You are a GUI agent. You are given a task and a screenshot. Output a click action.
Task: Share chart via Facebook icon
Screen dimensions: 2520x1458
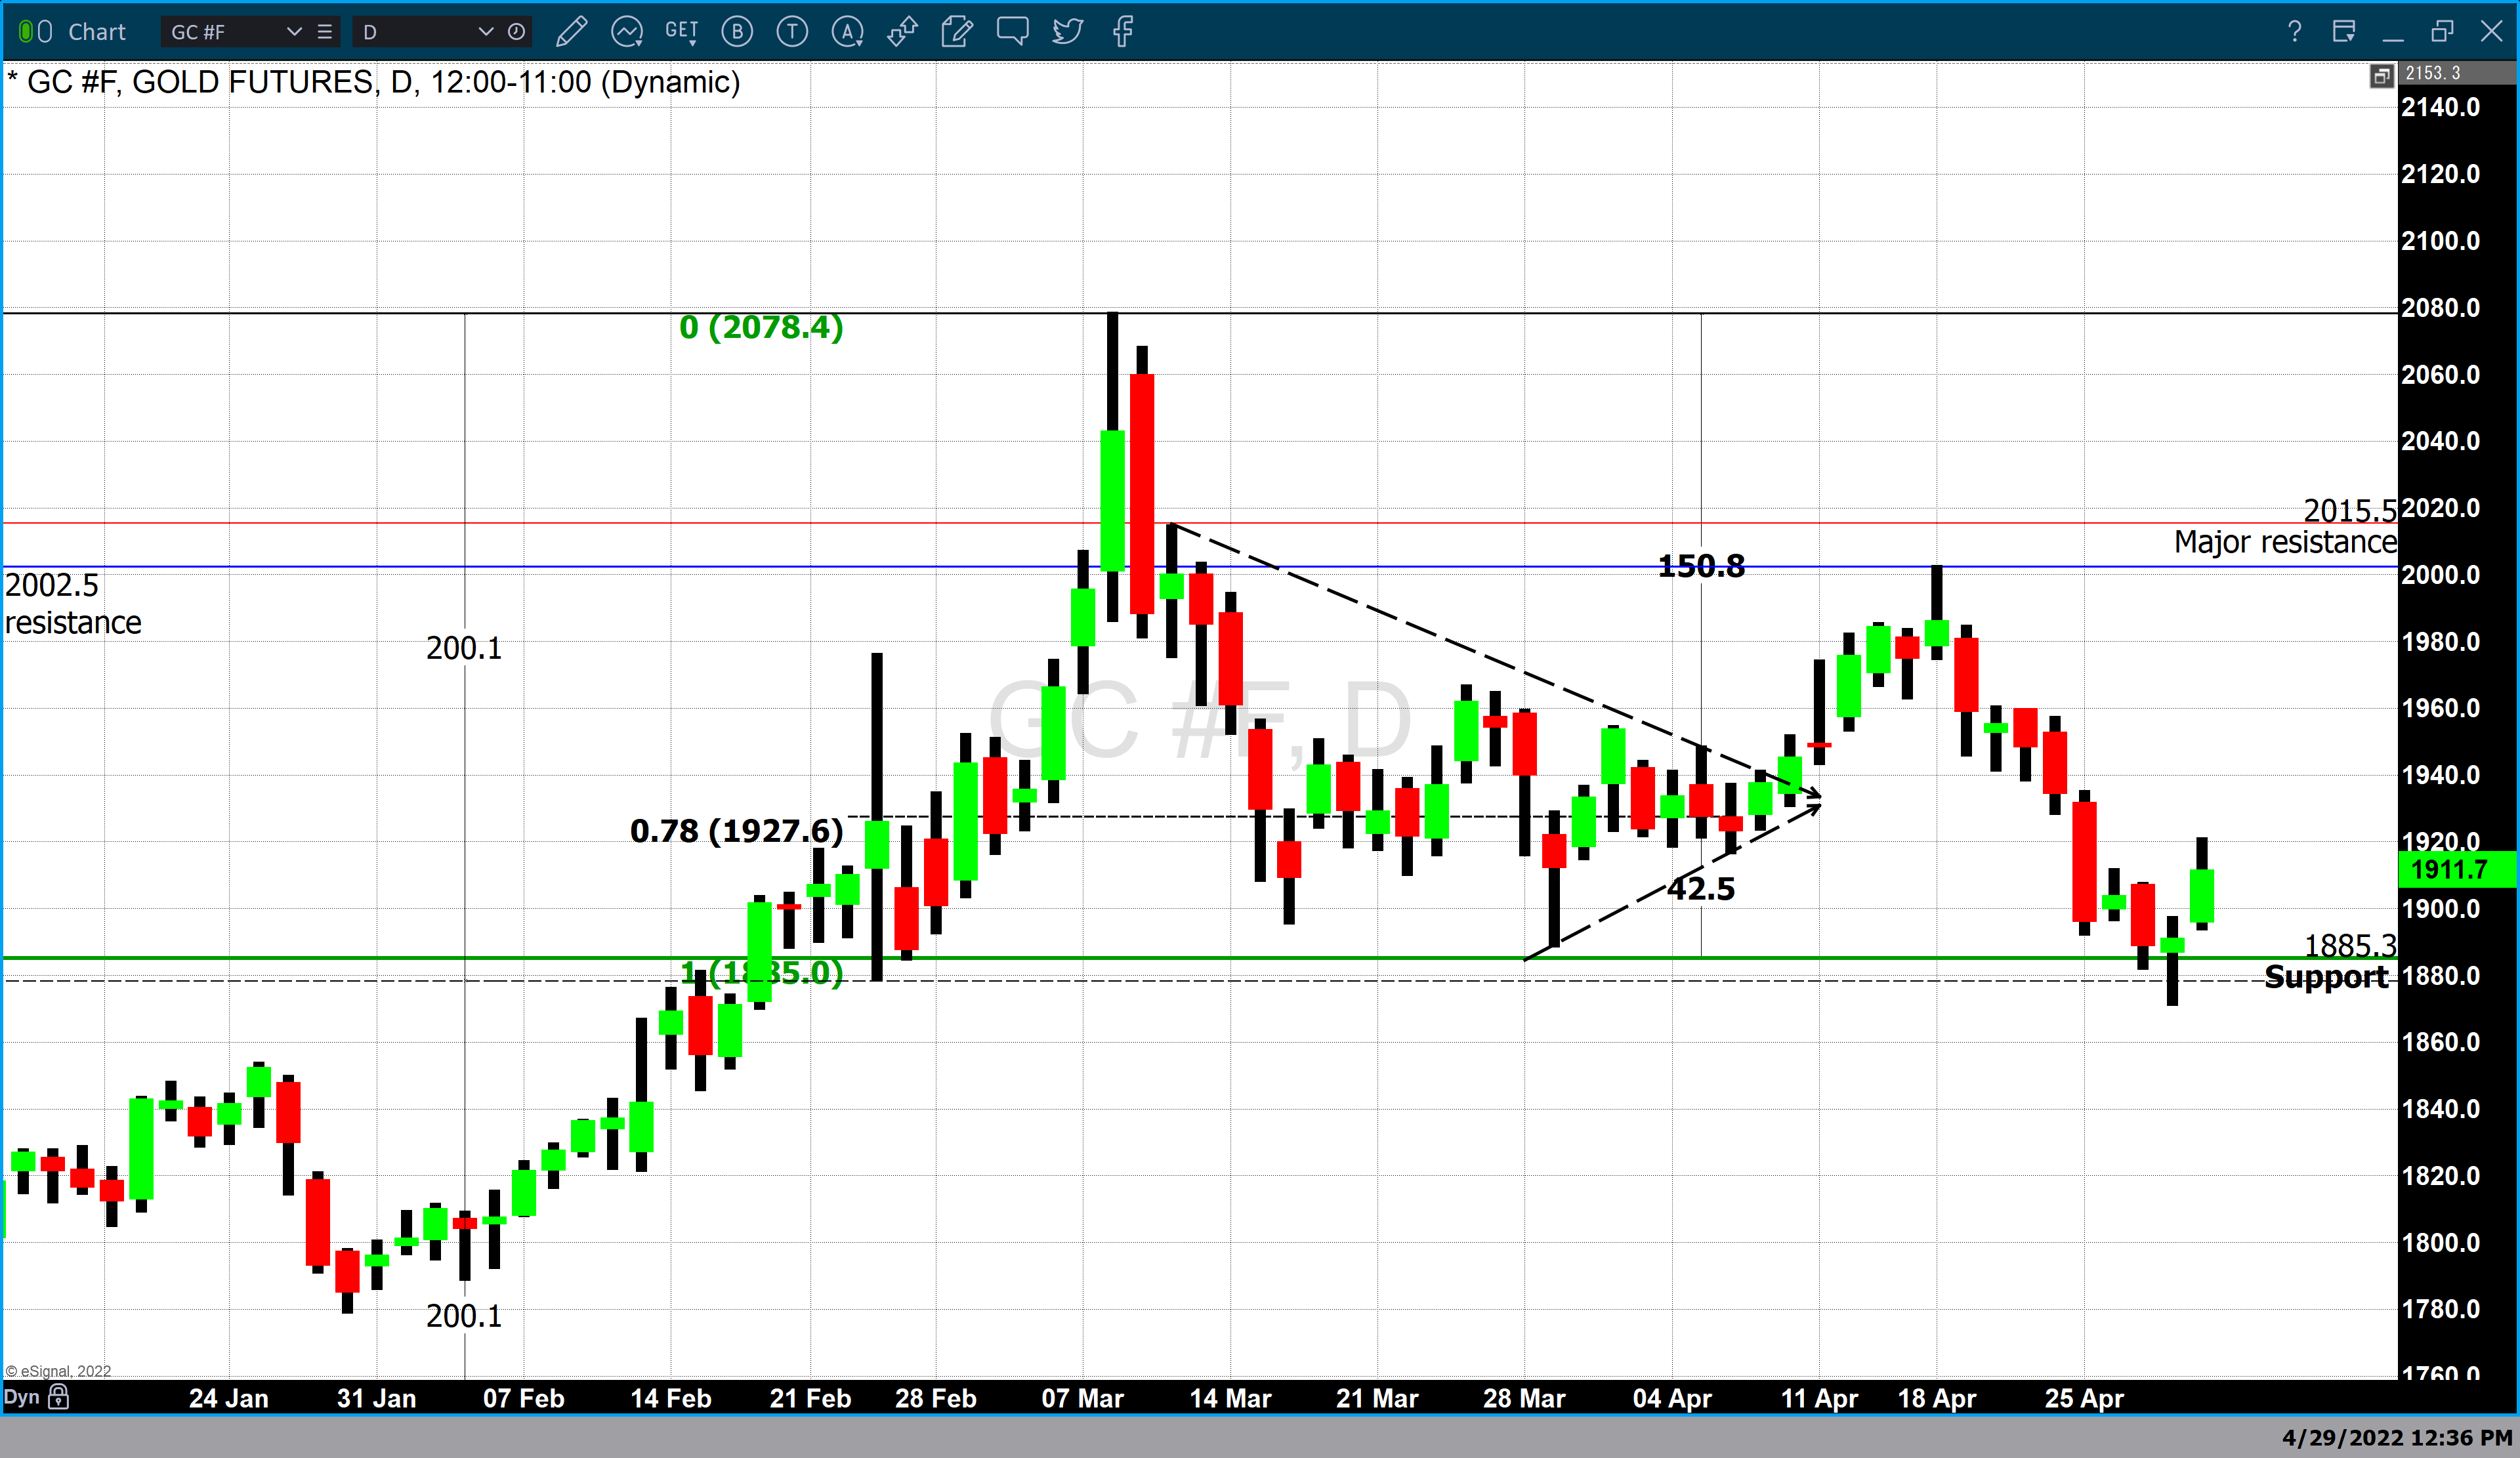(1123, 32)
